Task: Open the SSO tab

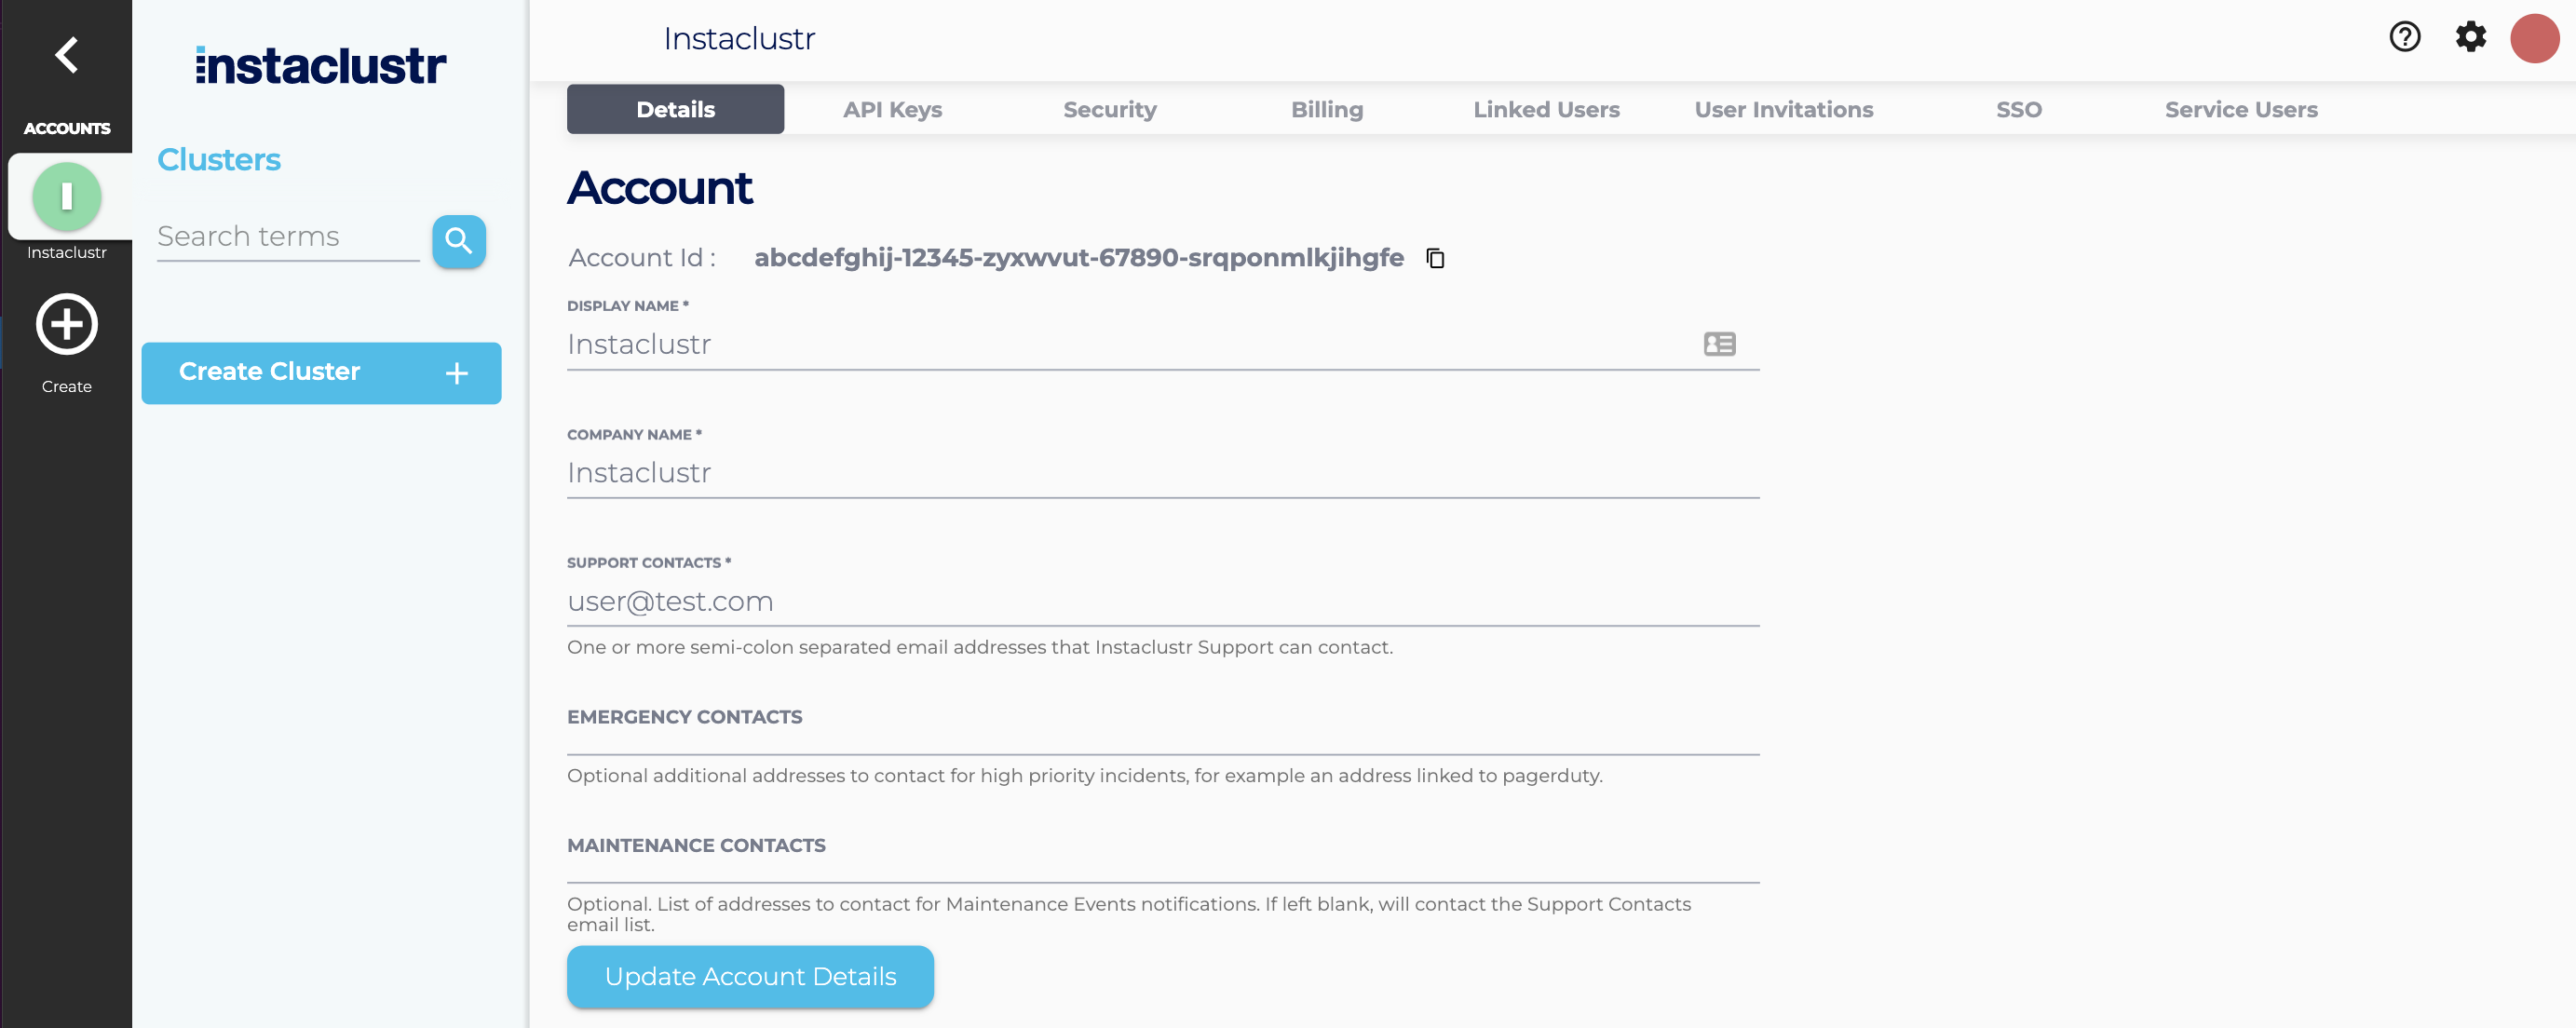Action: (2019, 109)
